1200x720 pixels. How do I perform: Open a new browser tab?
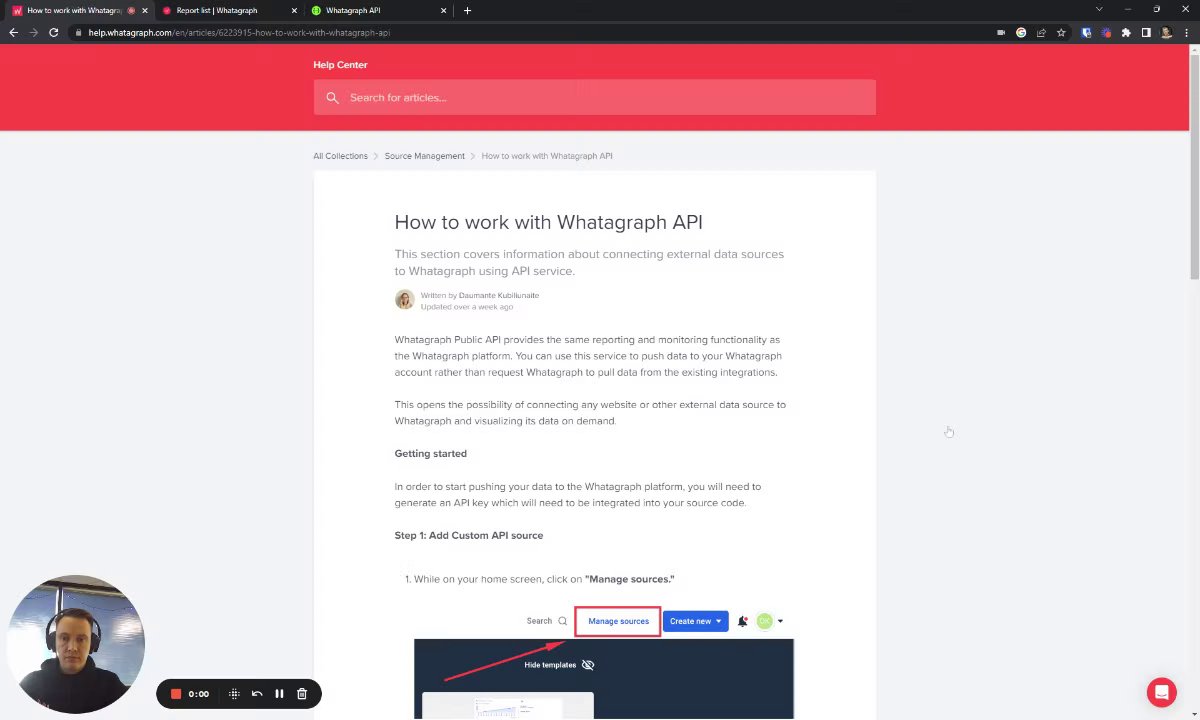coord(467,10)
